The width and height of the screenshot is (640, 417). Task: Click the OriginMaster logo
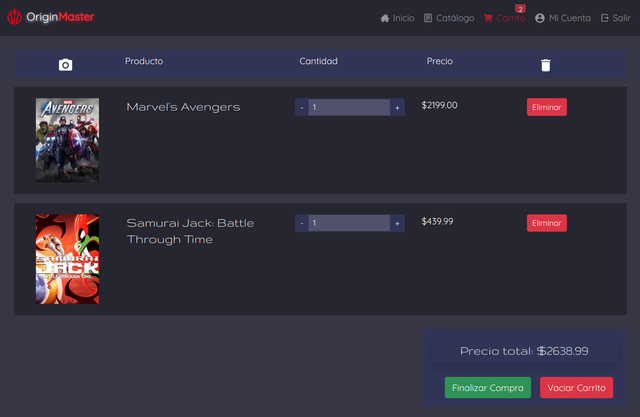51,17
